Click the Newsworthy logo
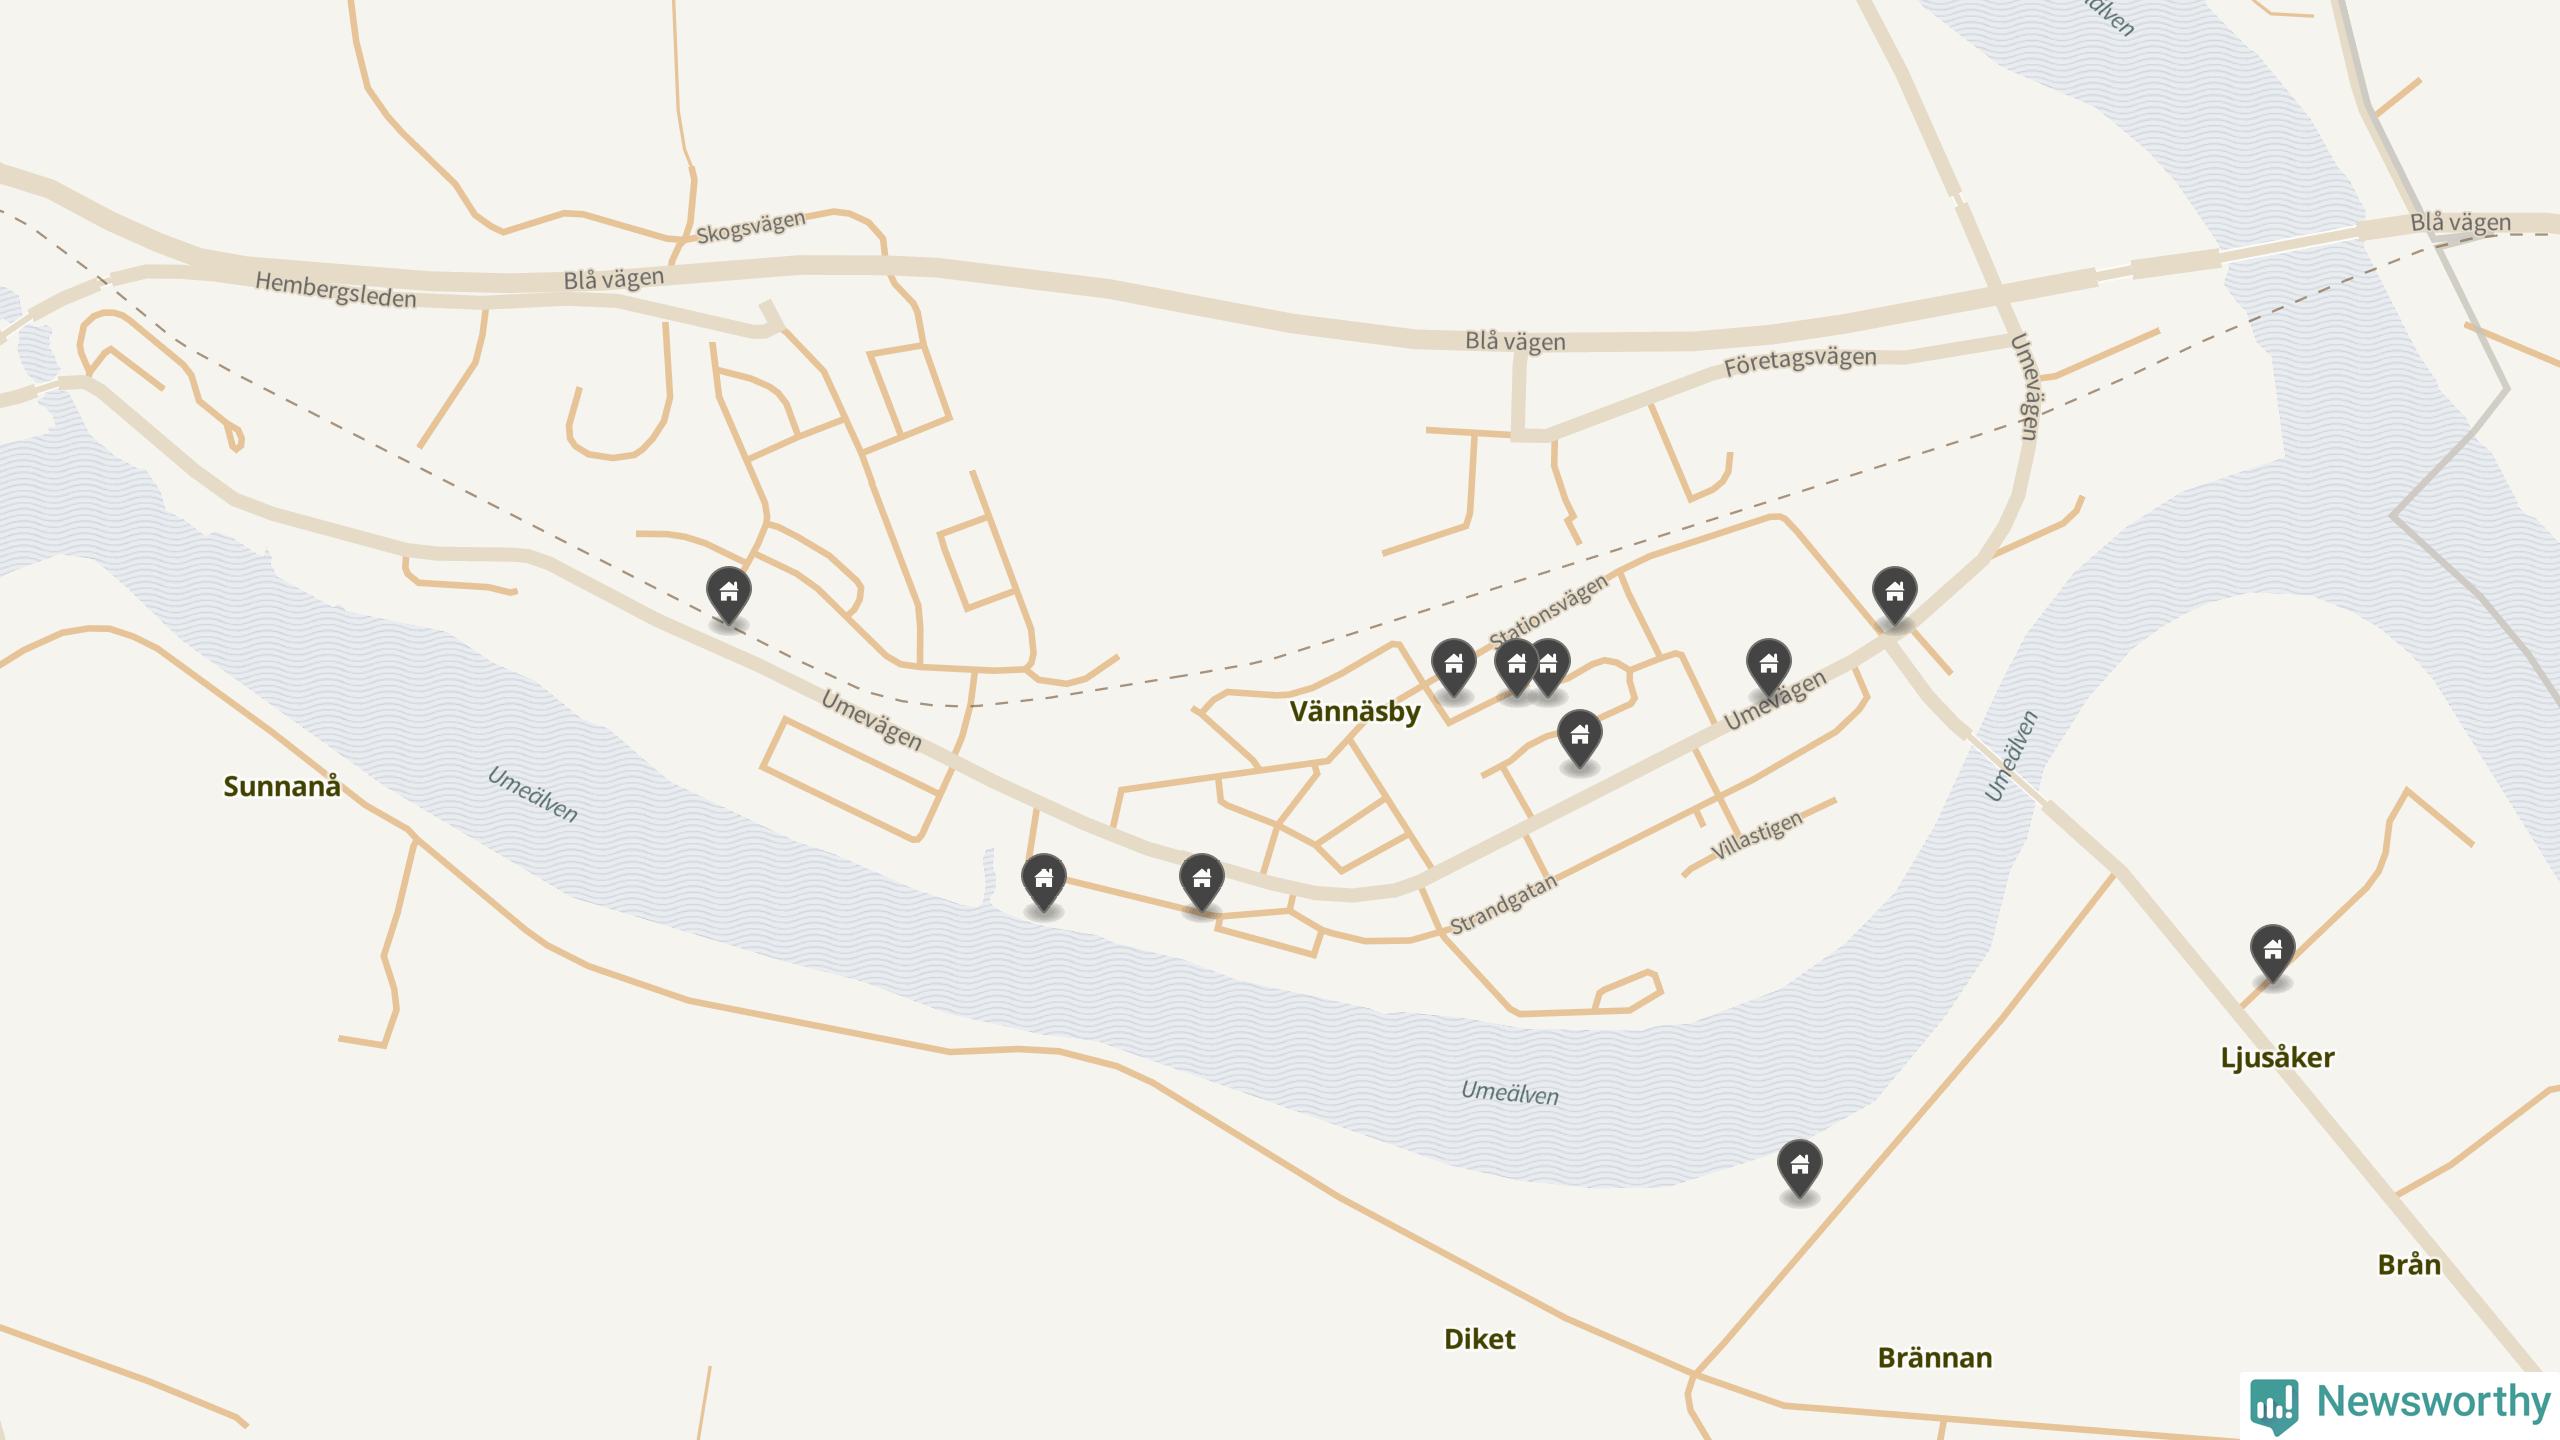Viewport: 2560px width, 1440px height. [2400, 1403]
